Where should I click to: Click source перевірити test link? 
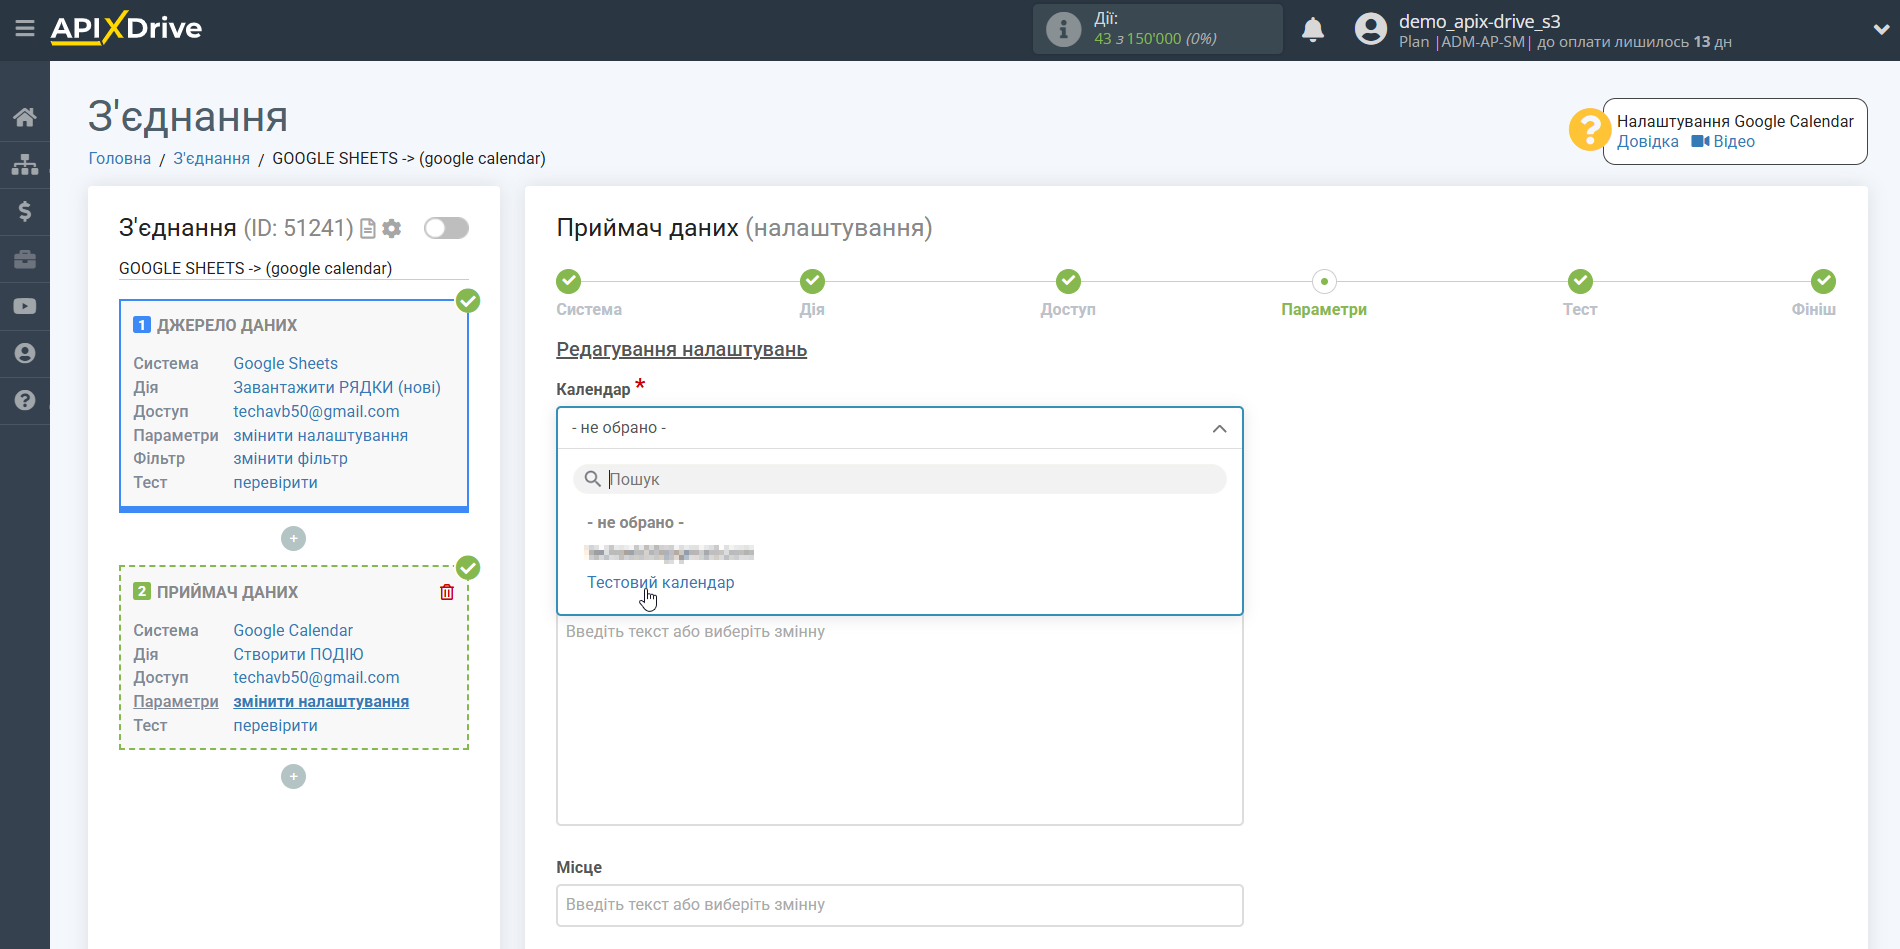tap(275, 483)
